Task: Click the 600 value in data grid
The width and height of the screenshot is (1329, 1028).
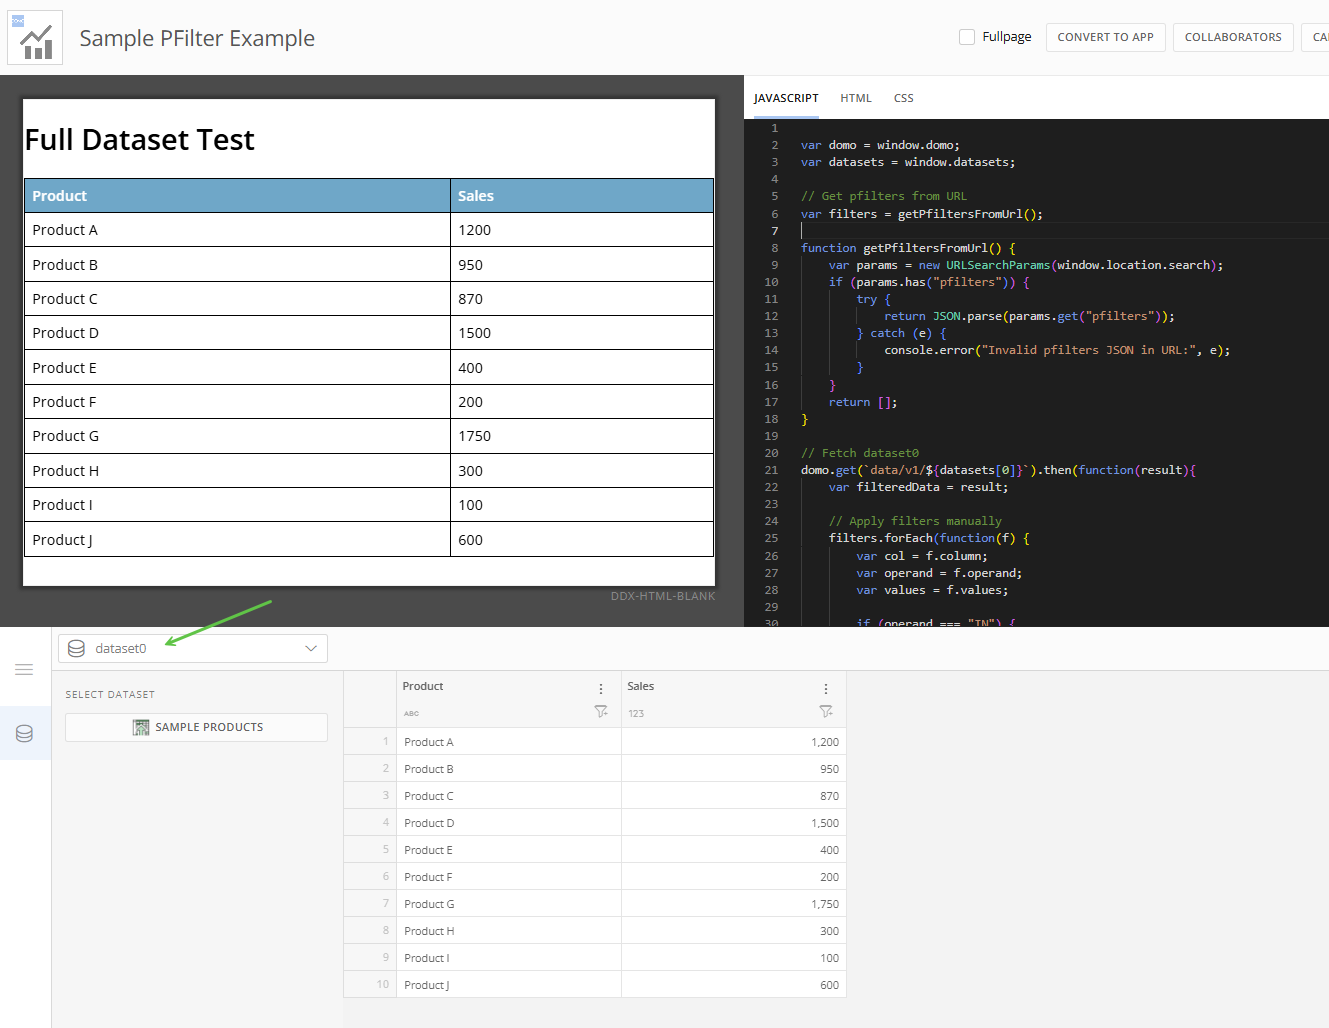Action: [x=830, y=985]
